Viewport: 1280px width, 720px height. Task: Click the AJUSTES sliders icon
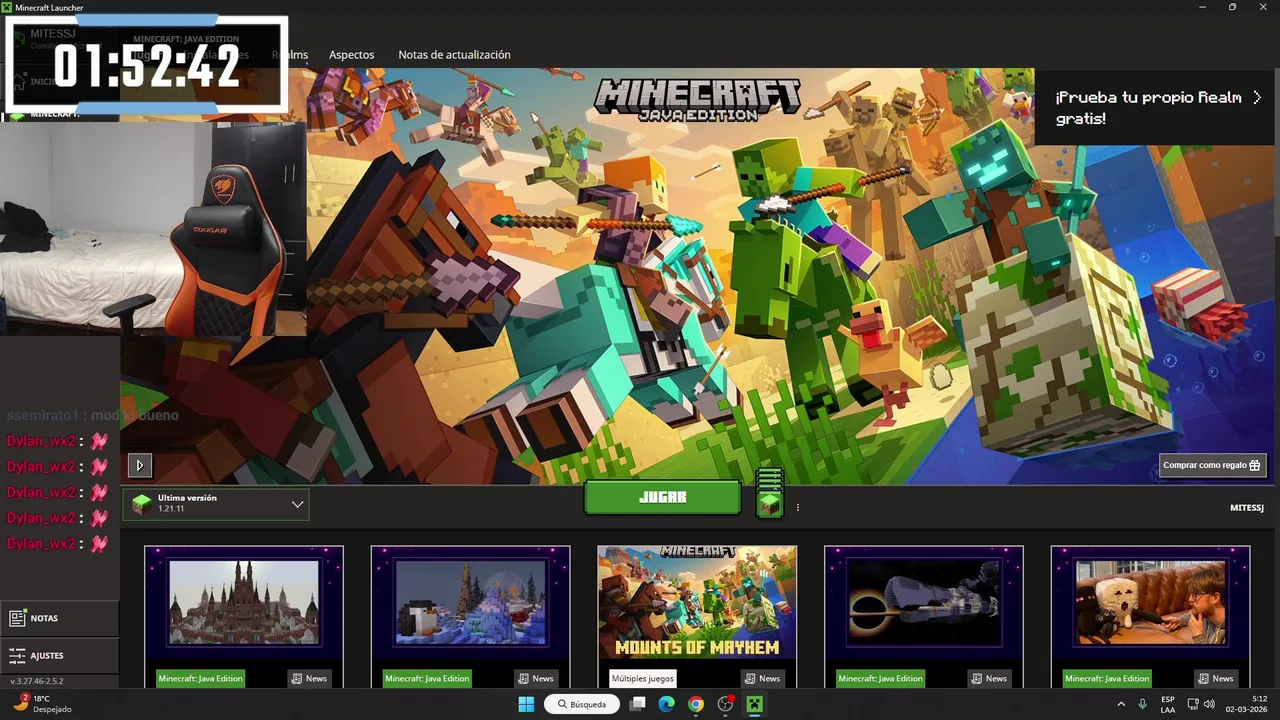(x=17, y=656)
